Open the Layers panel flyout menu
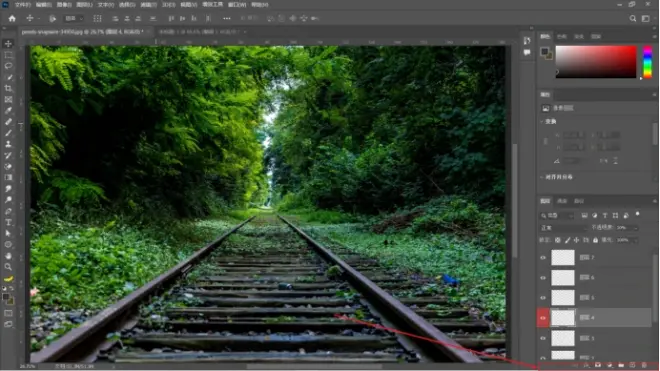Image resolution: width=660 pixels, height=371 pixels. point(654,201)
